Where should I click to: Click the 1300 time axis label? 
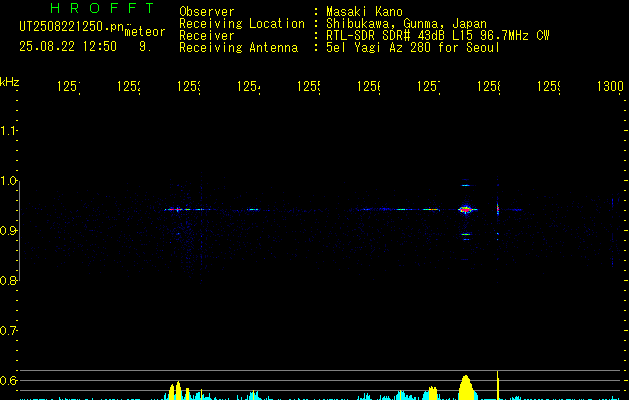tap(610, 86)
